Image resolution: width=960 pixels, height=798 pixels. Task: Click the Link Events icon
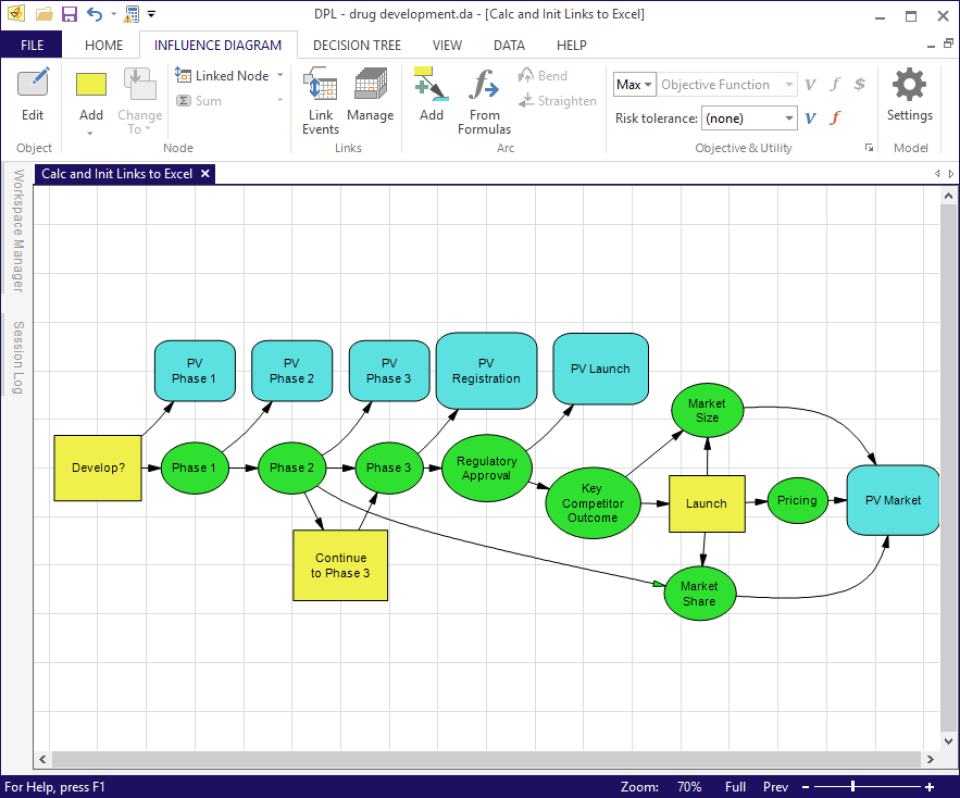pyautogui.click(x=320, y=86)
